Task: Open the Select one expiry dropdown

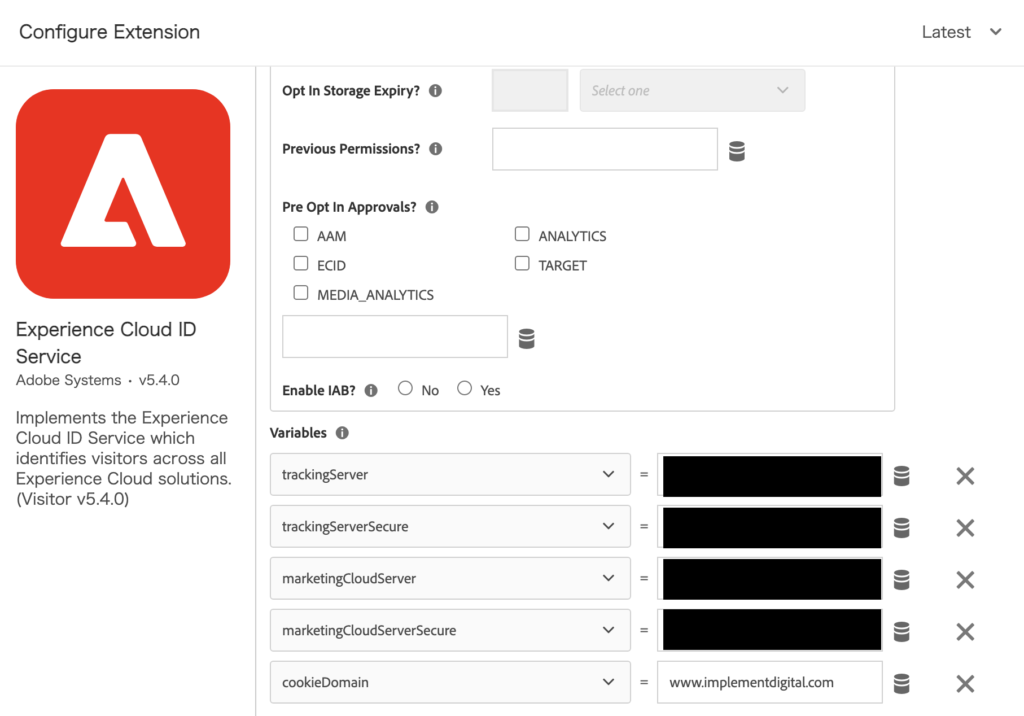Action: (692, 90)
